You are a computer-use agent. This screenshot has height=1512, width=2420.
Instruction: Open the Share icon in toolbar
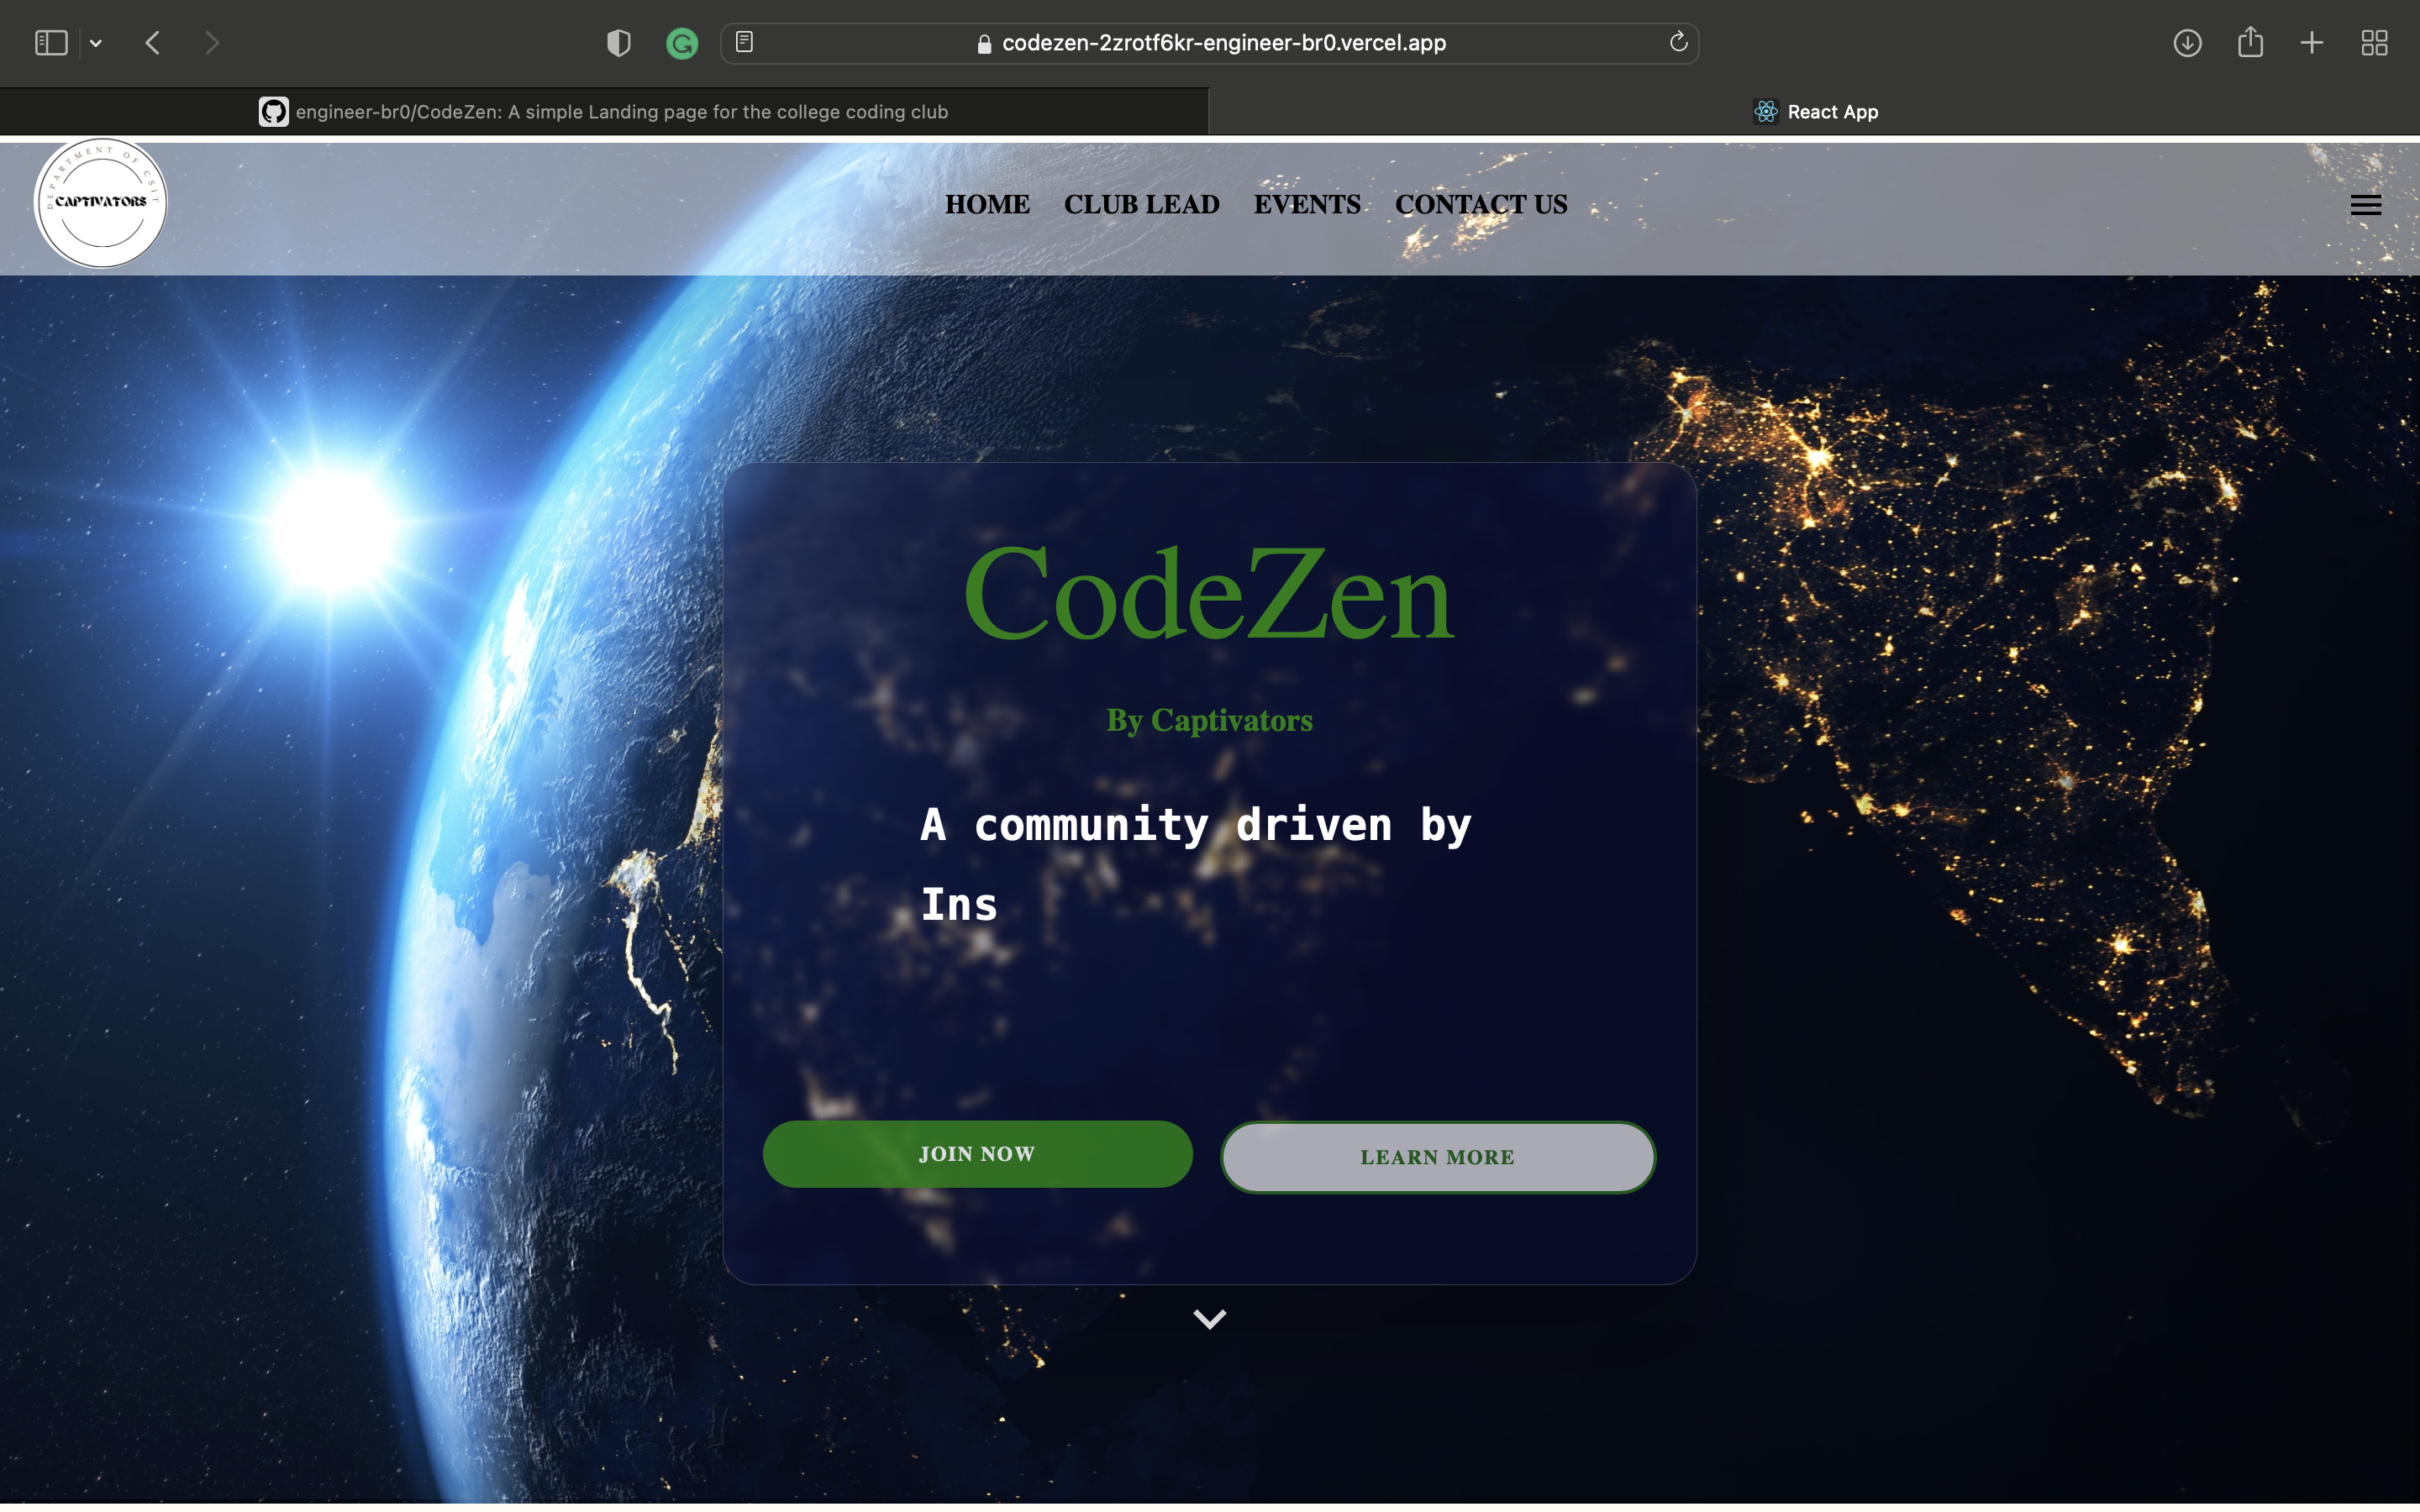click(2250, 42)
